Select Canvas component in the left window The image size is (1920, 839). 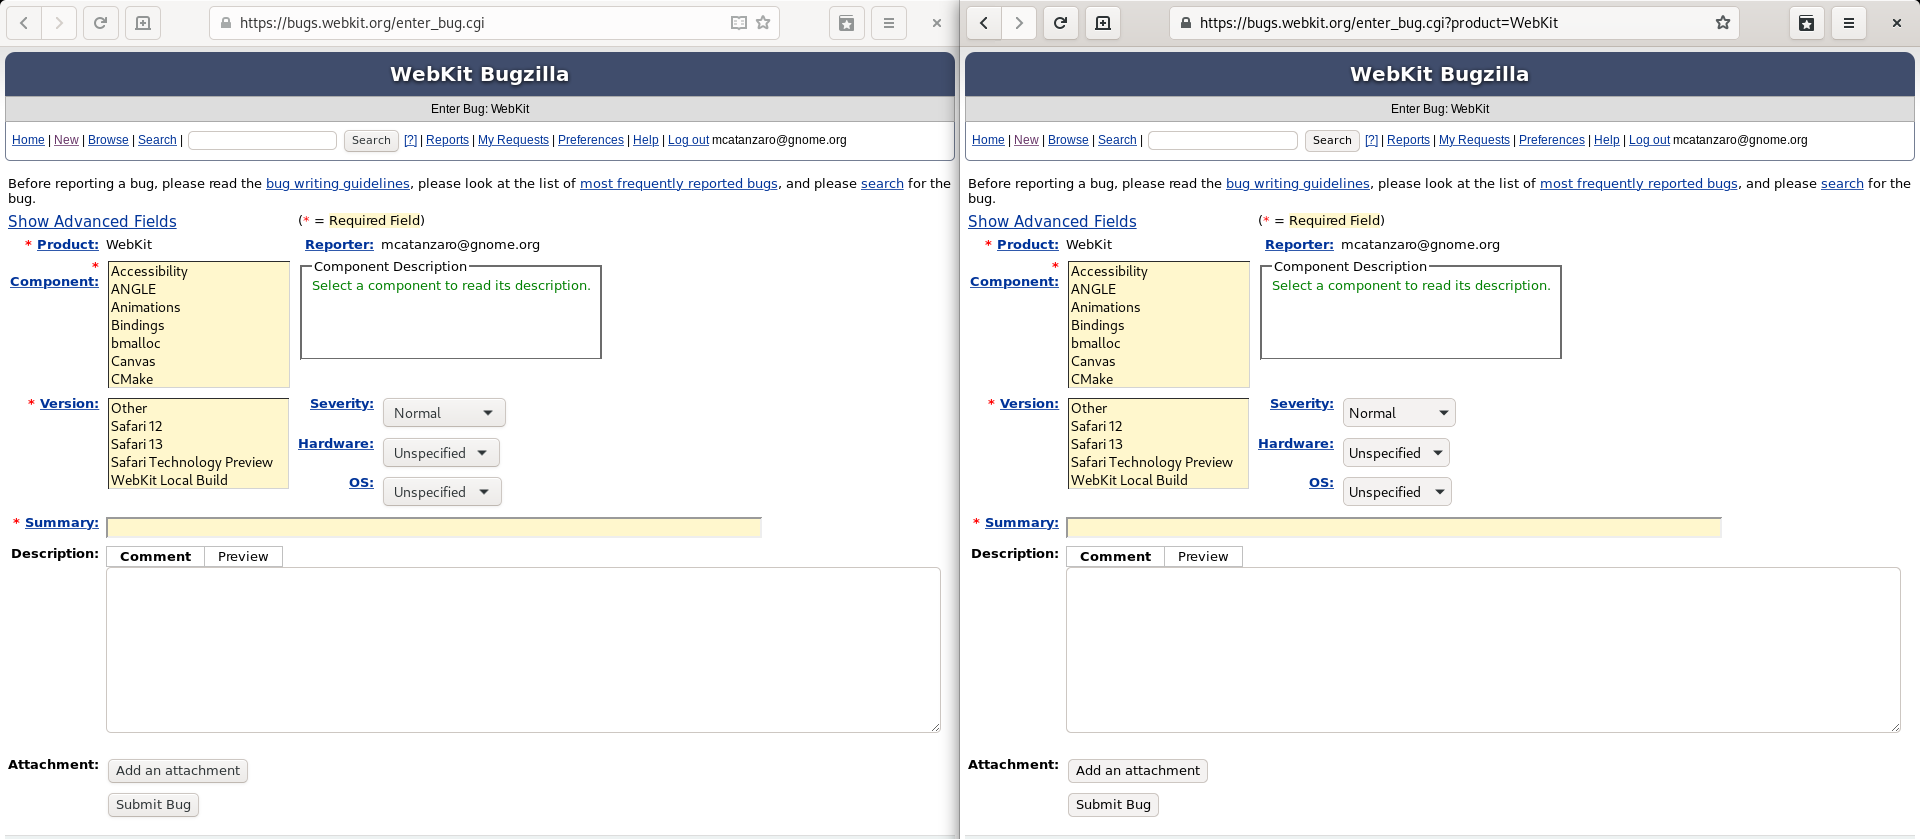point(198,362)
